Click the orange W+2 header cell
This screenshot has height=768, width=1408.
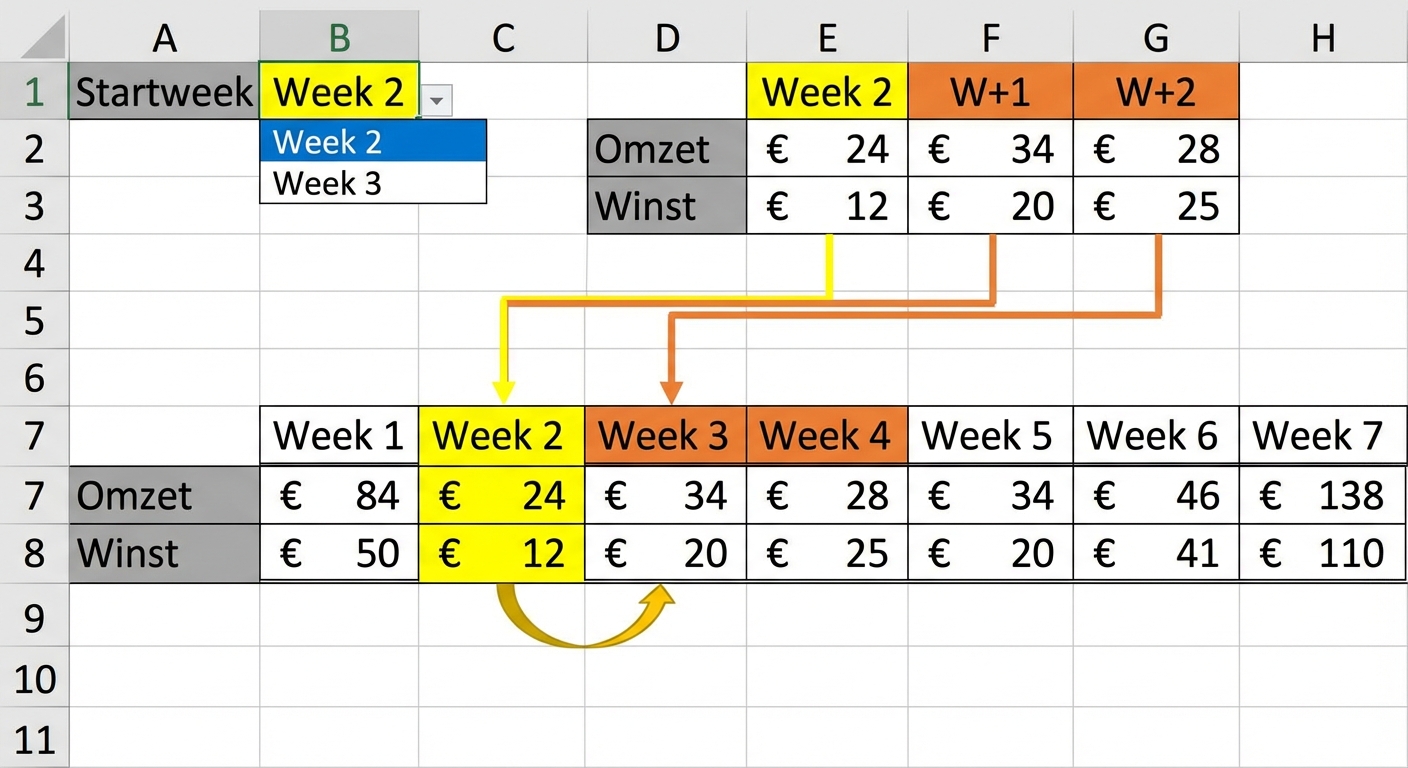click(1156, 91)
